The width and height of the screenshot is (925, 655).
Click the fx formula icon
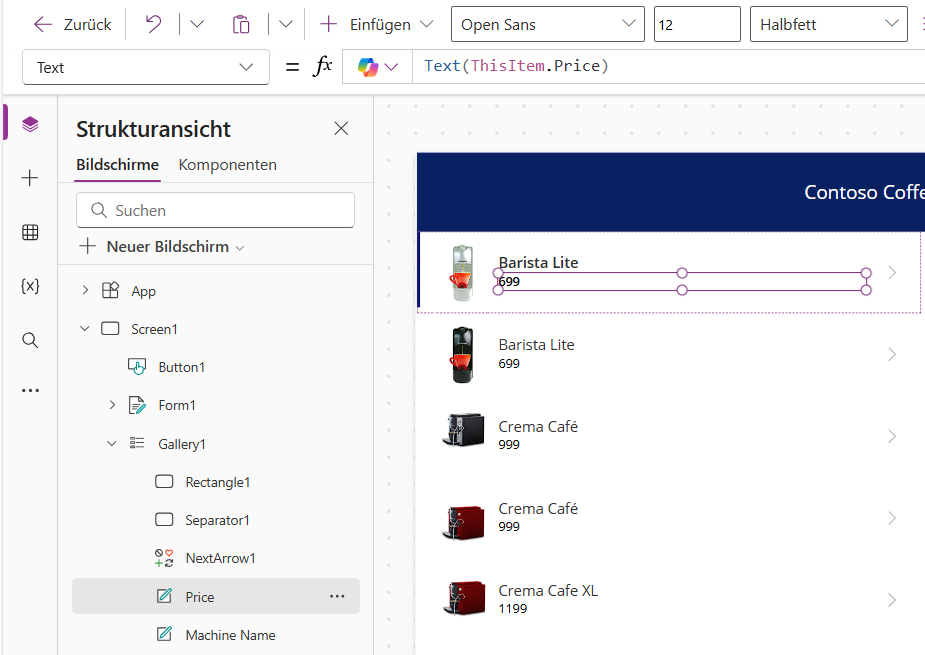coord(322,66)
